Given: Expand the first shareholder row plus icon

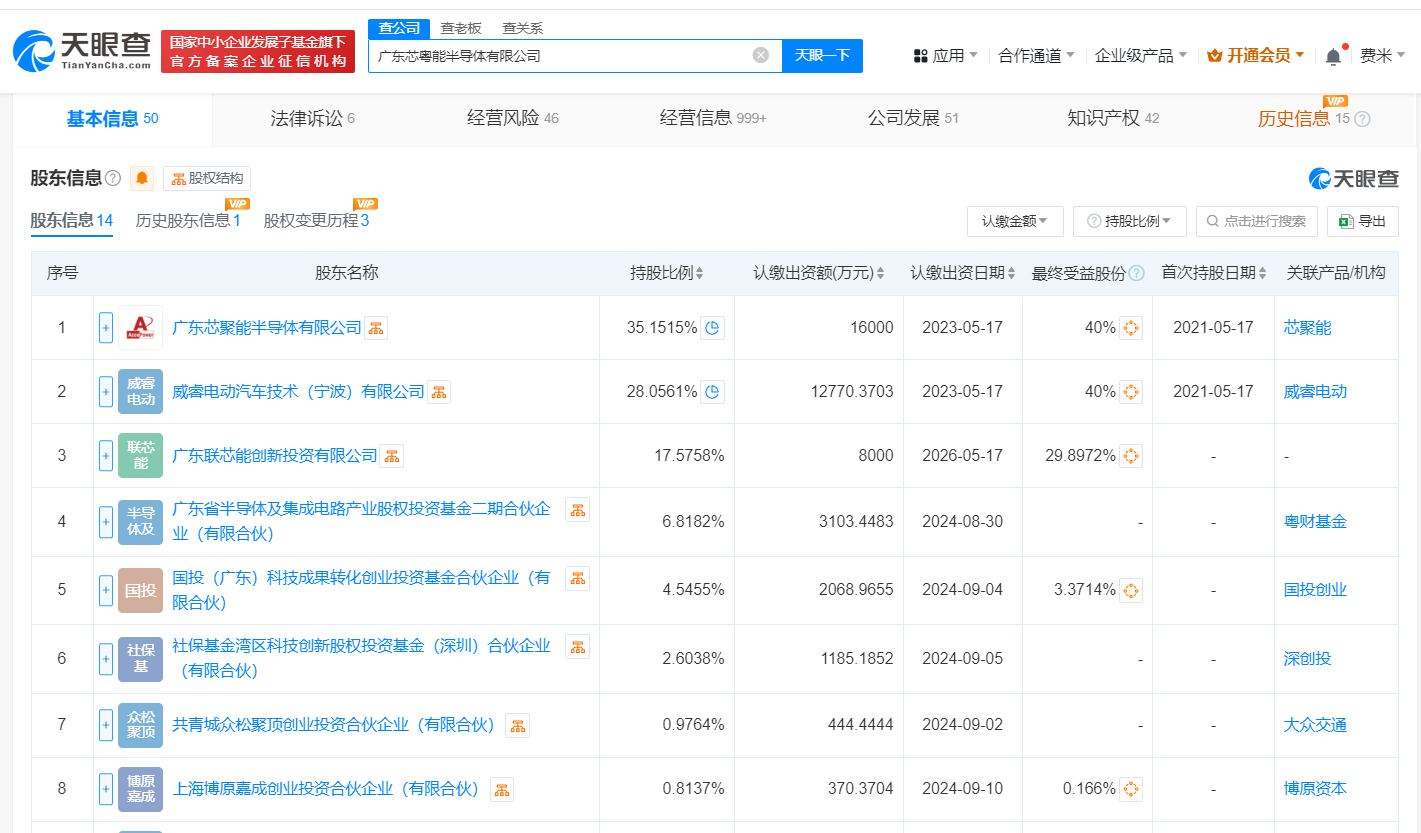Looking at the screenshot, I should click(x=106, y=327).
